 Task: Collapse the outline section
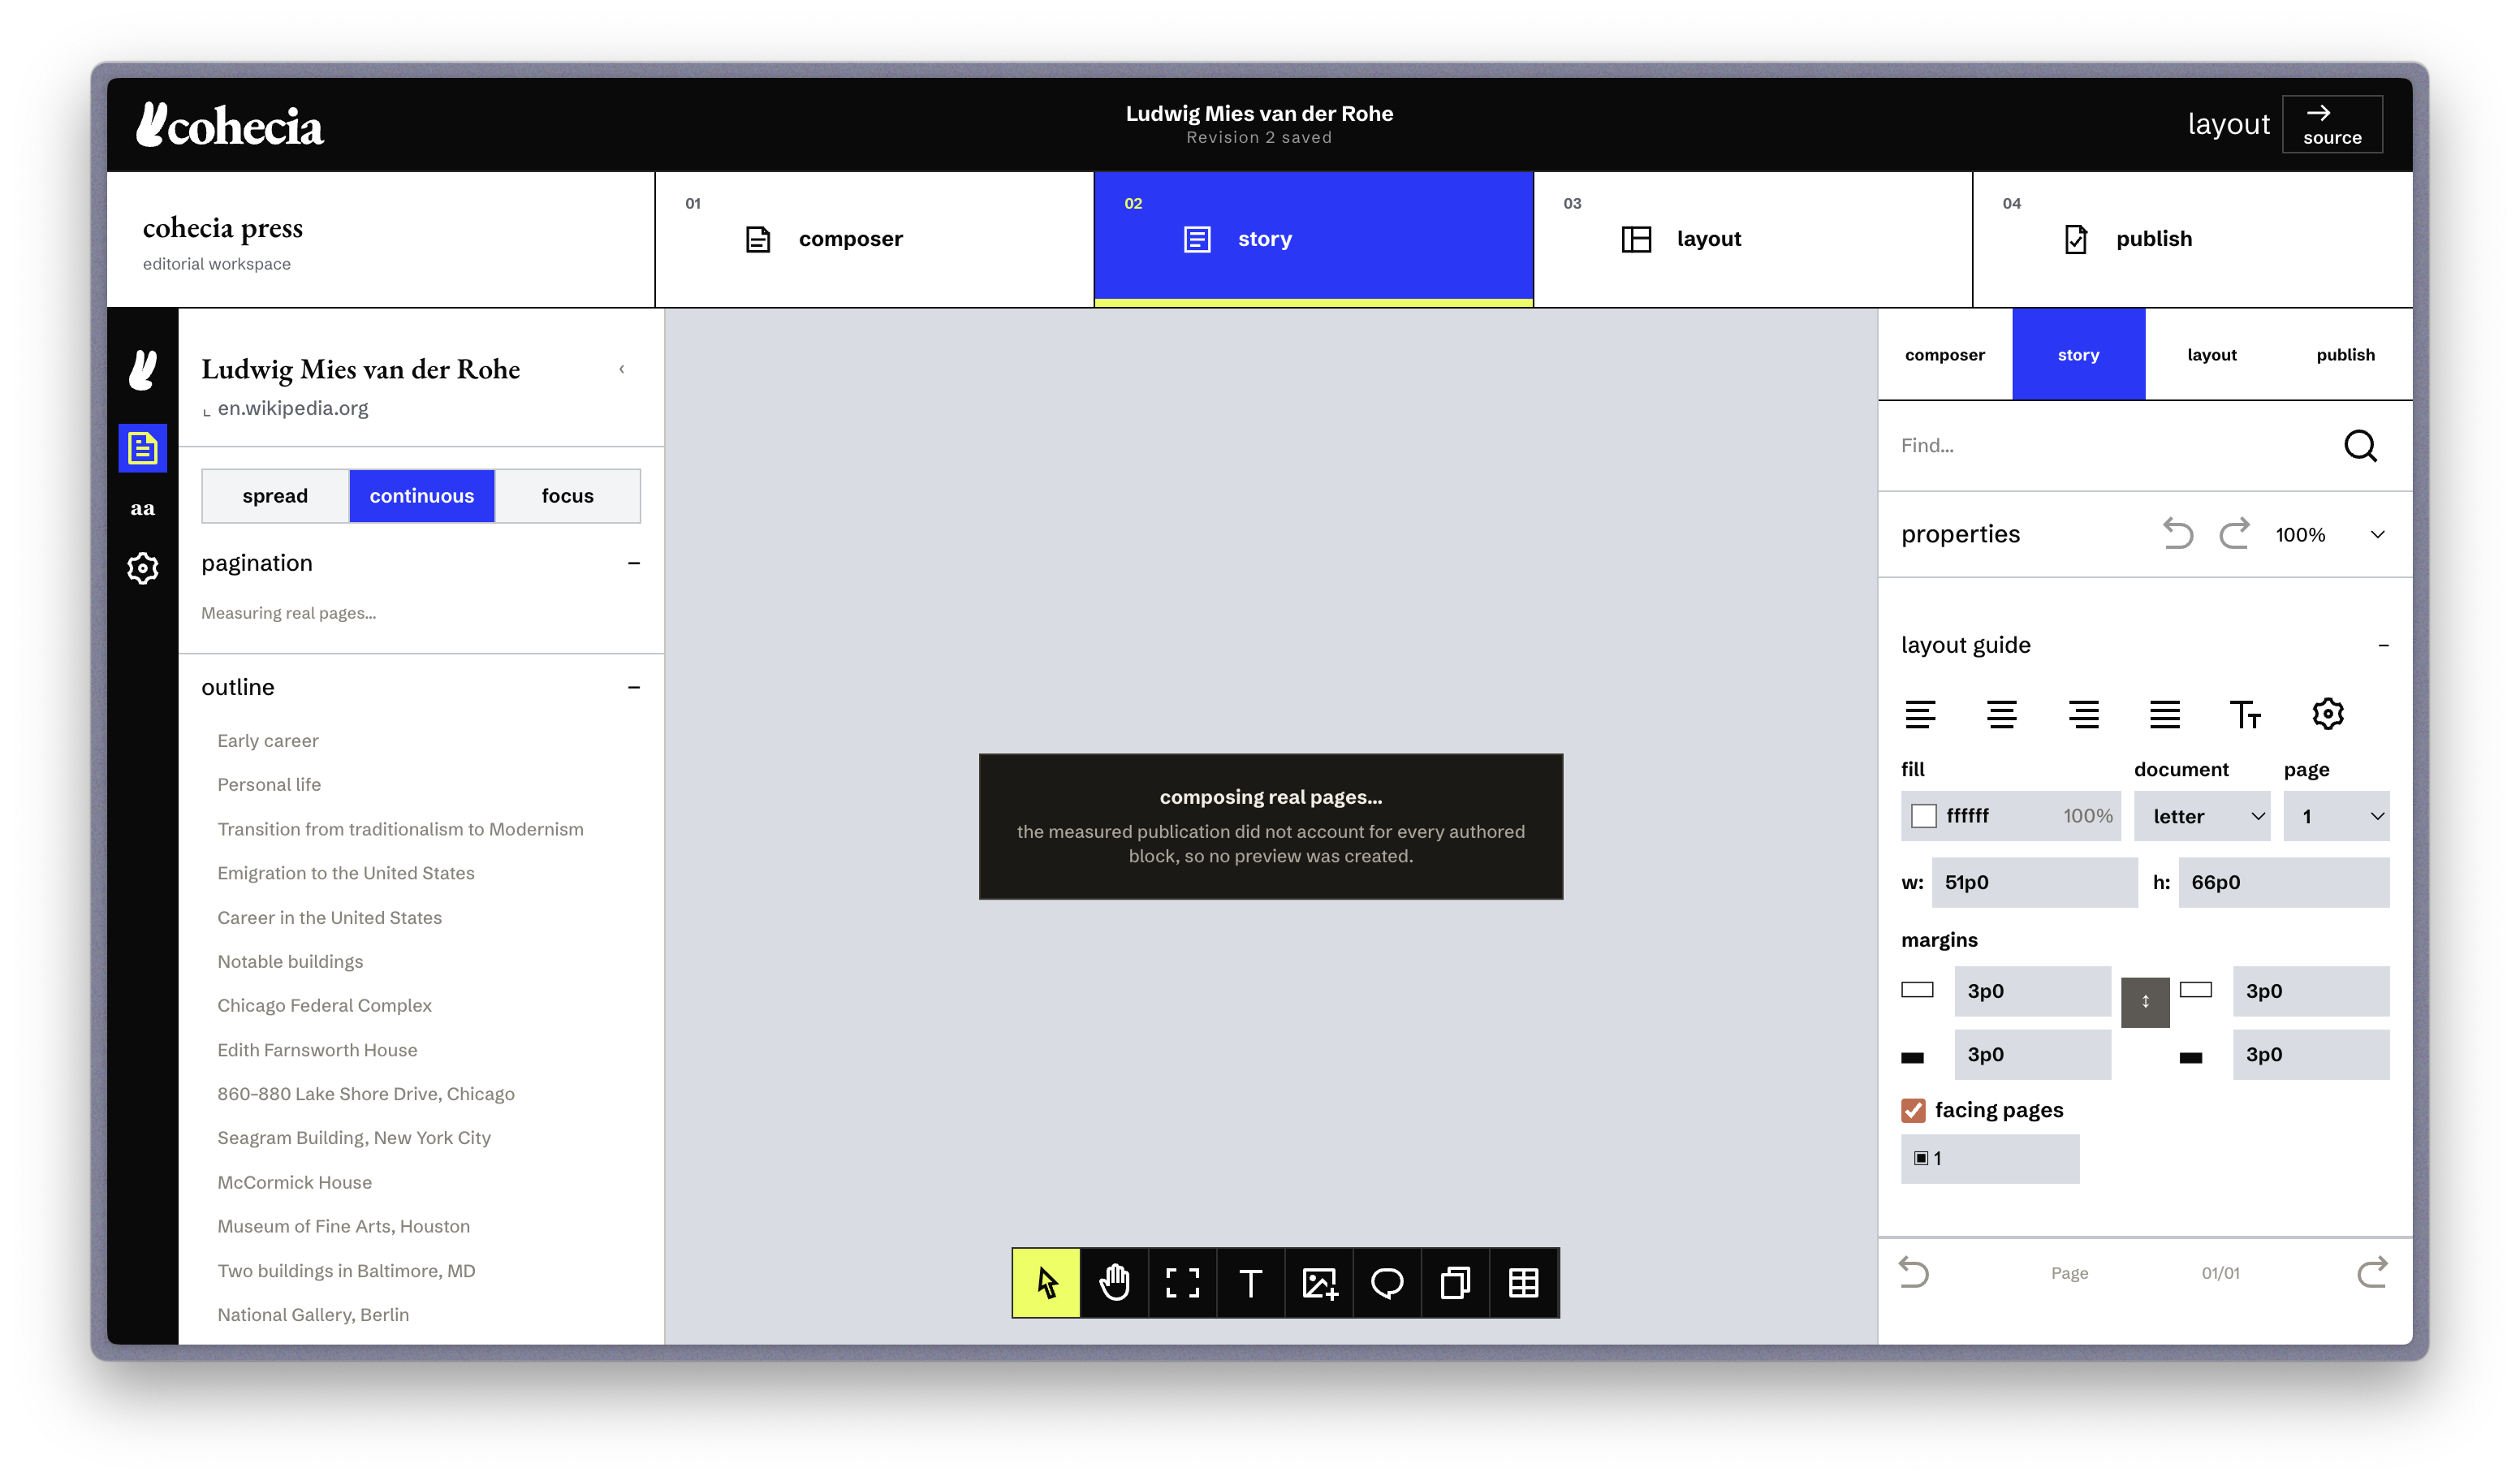point(633,687)
